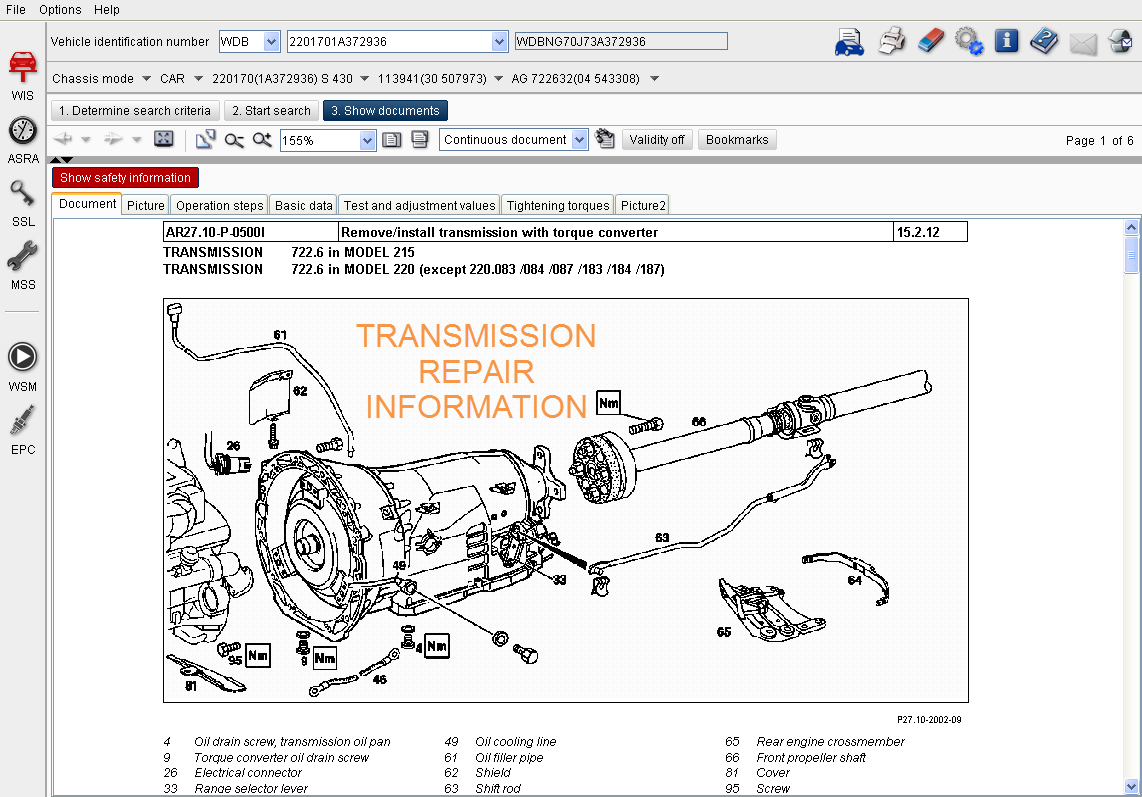Click the forward navigation arrow
The image size is (1142, 797).
pos(114,138)
